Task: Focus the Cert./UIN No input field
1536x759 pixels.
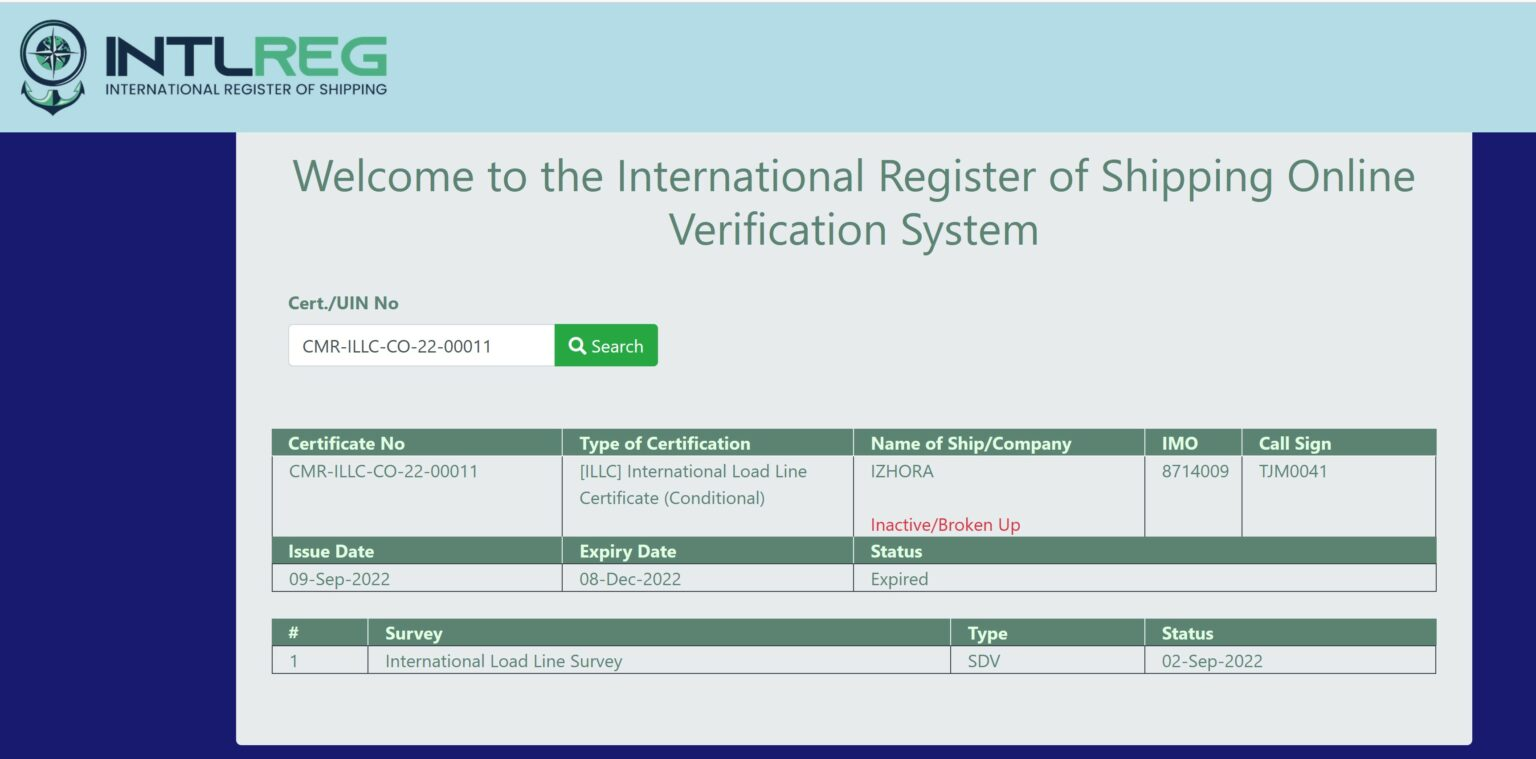Action: (x=421, y=345)
